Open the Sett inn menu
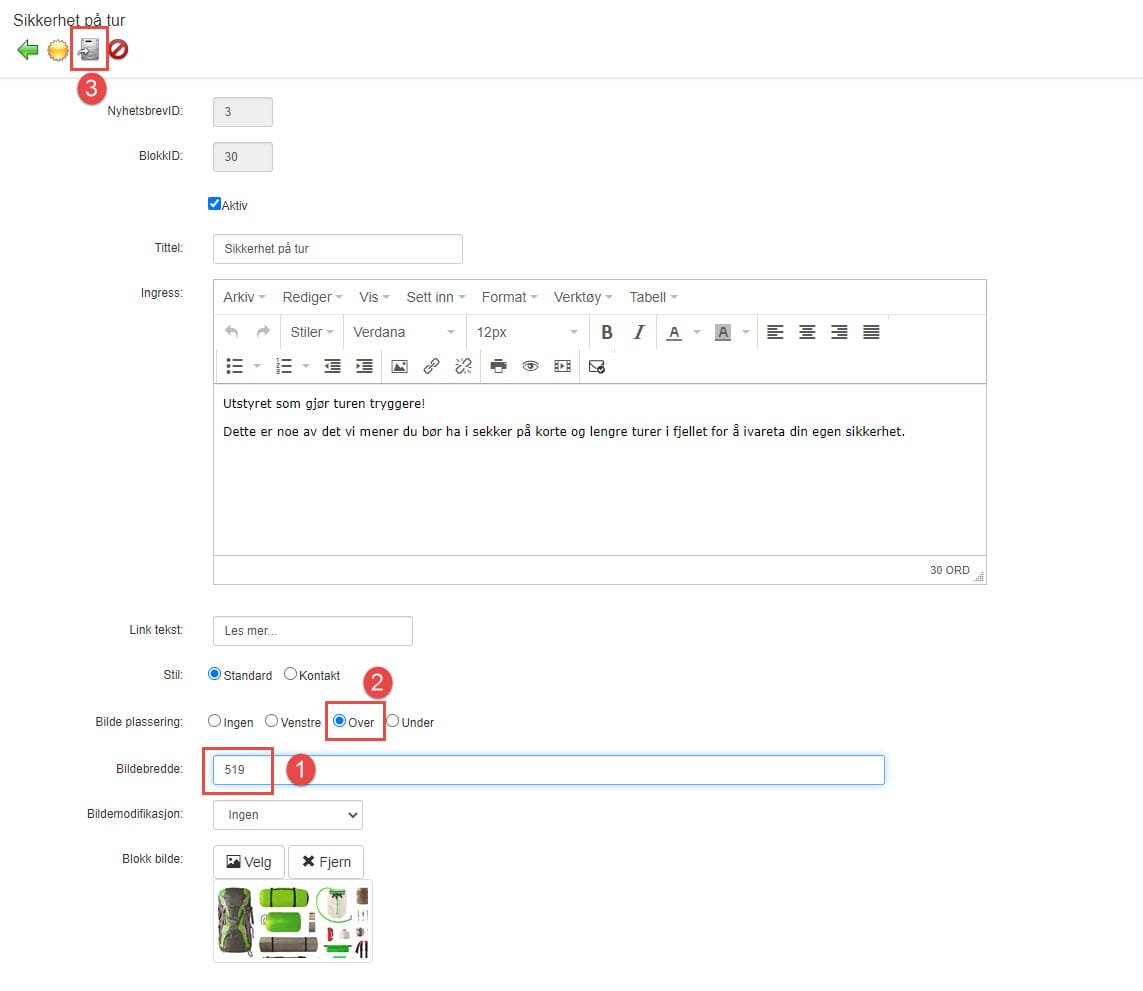Screen dimensions: 1143x991 tap(435, 297)
